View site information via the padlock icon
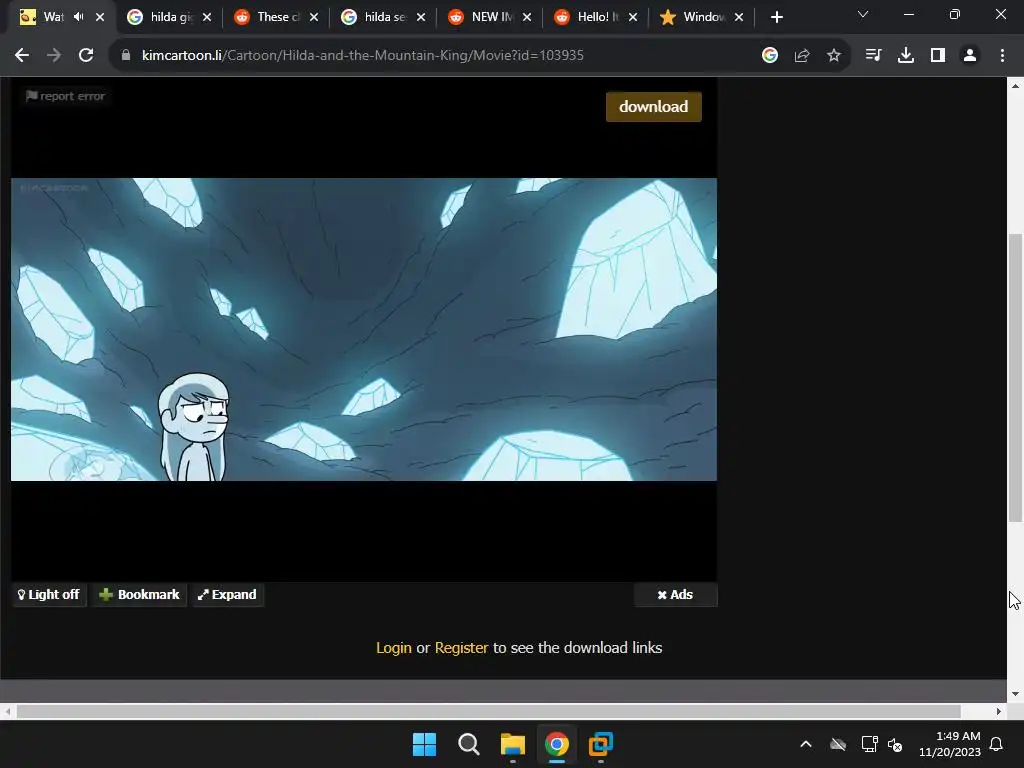 click(126, 56)
